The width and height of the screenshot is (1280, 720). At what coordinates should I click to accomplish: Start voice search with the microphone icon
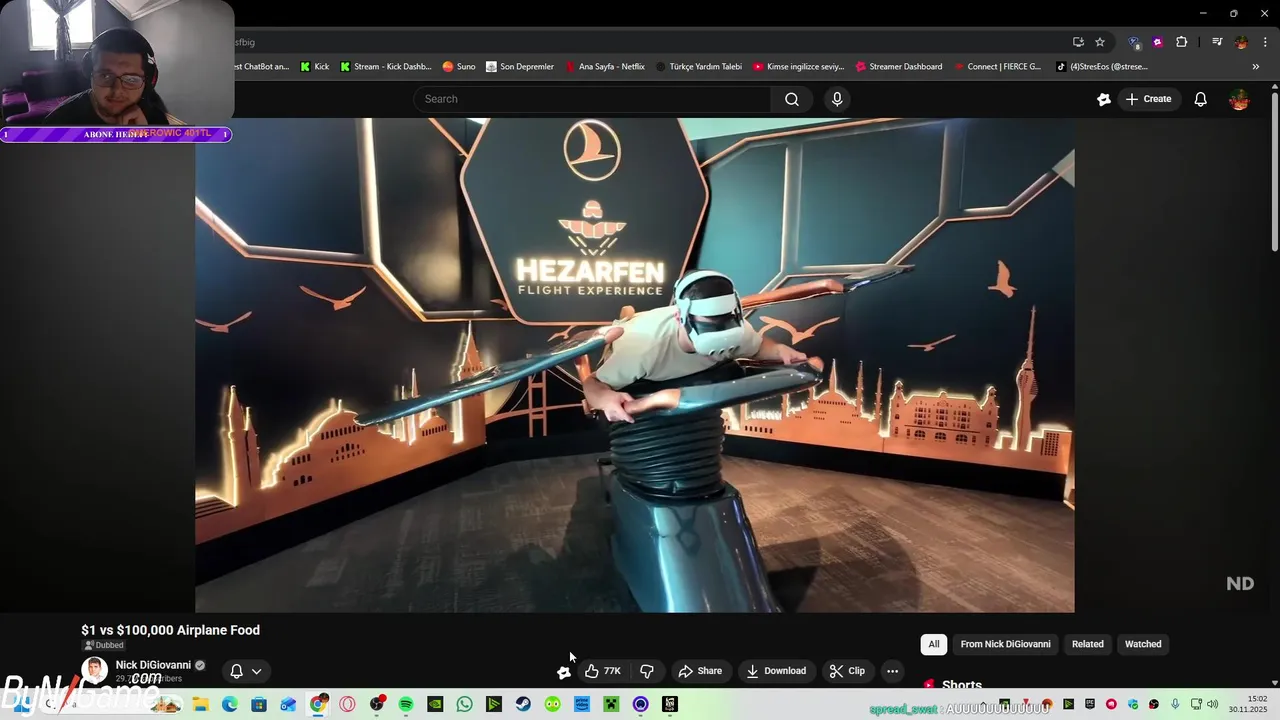(x=837, y=99)
